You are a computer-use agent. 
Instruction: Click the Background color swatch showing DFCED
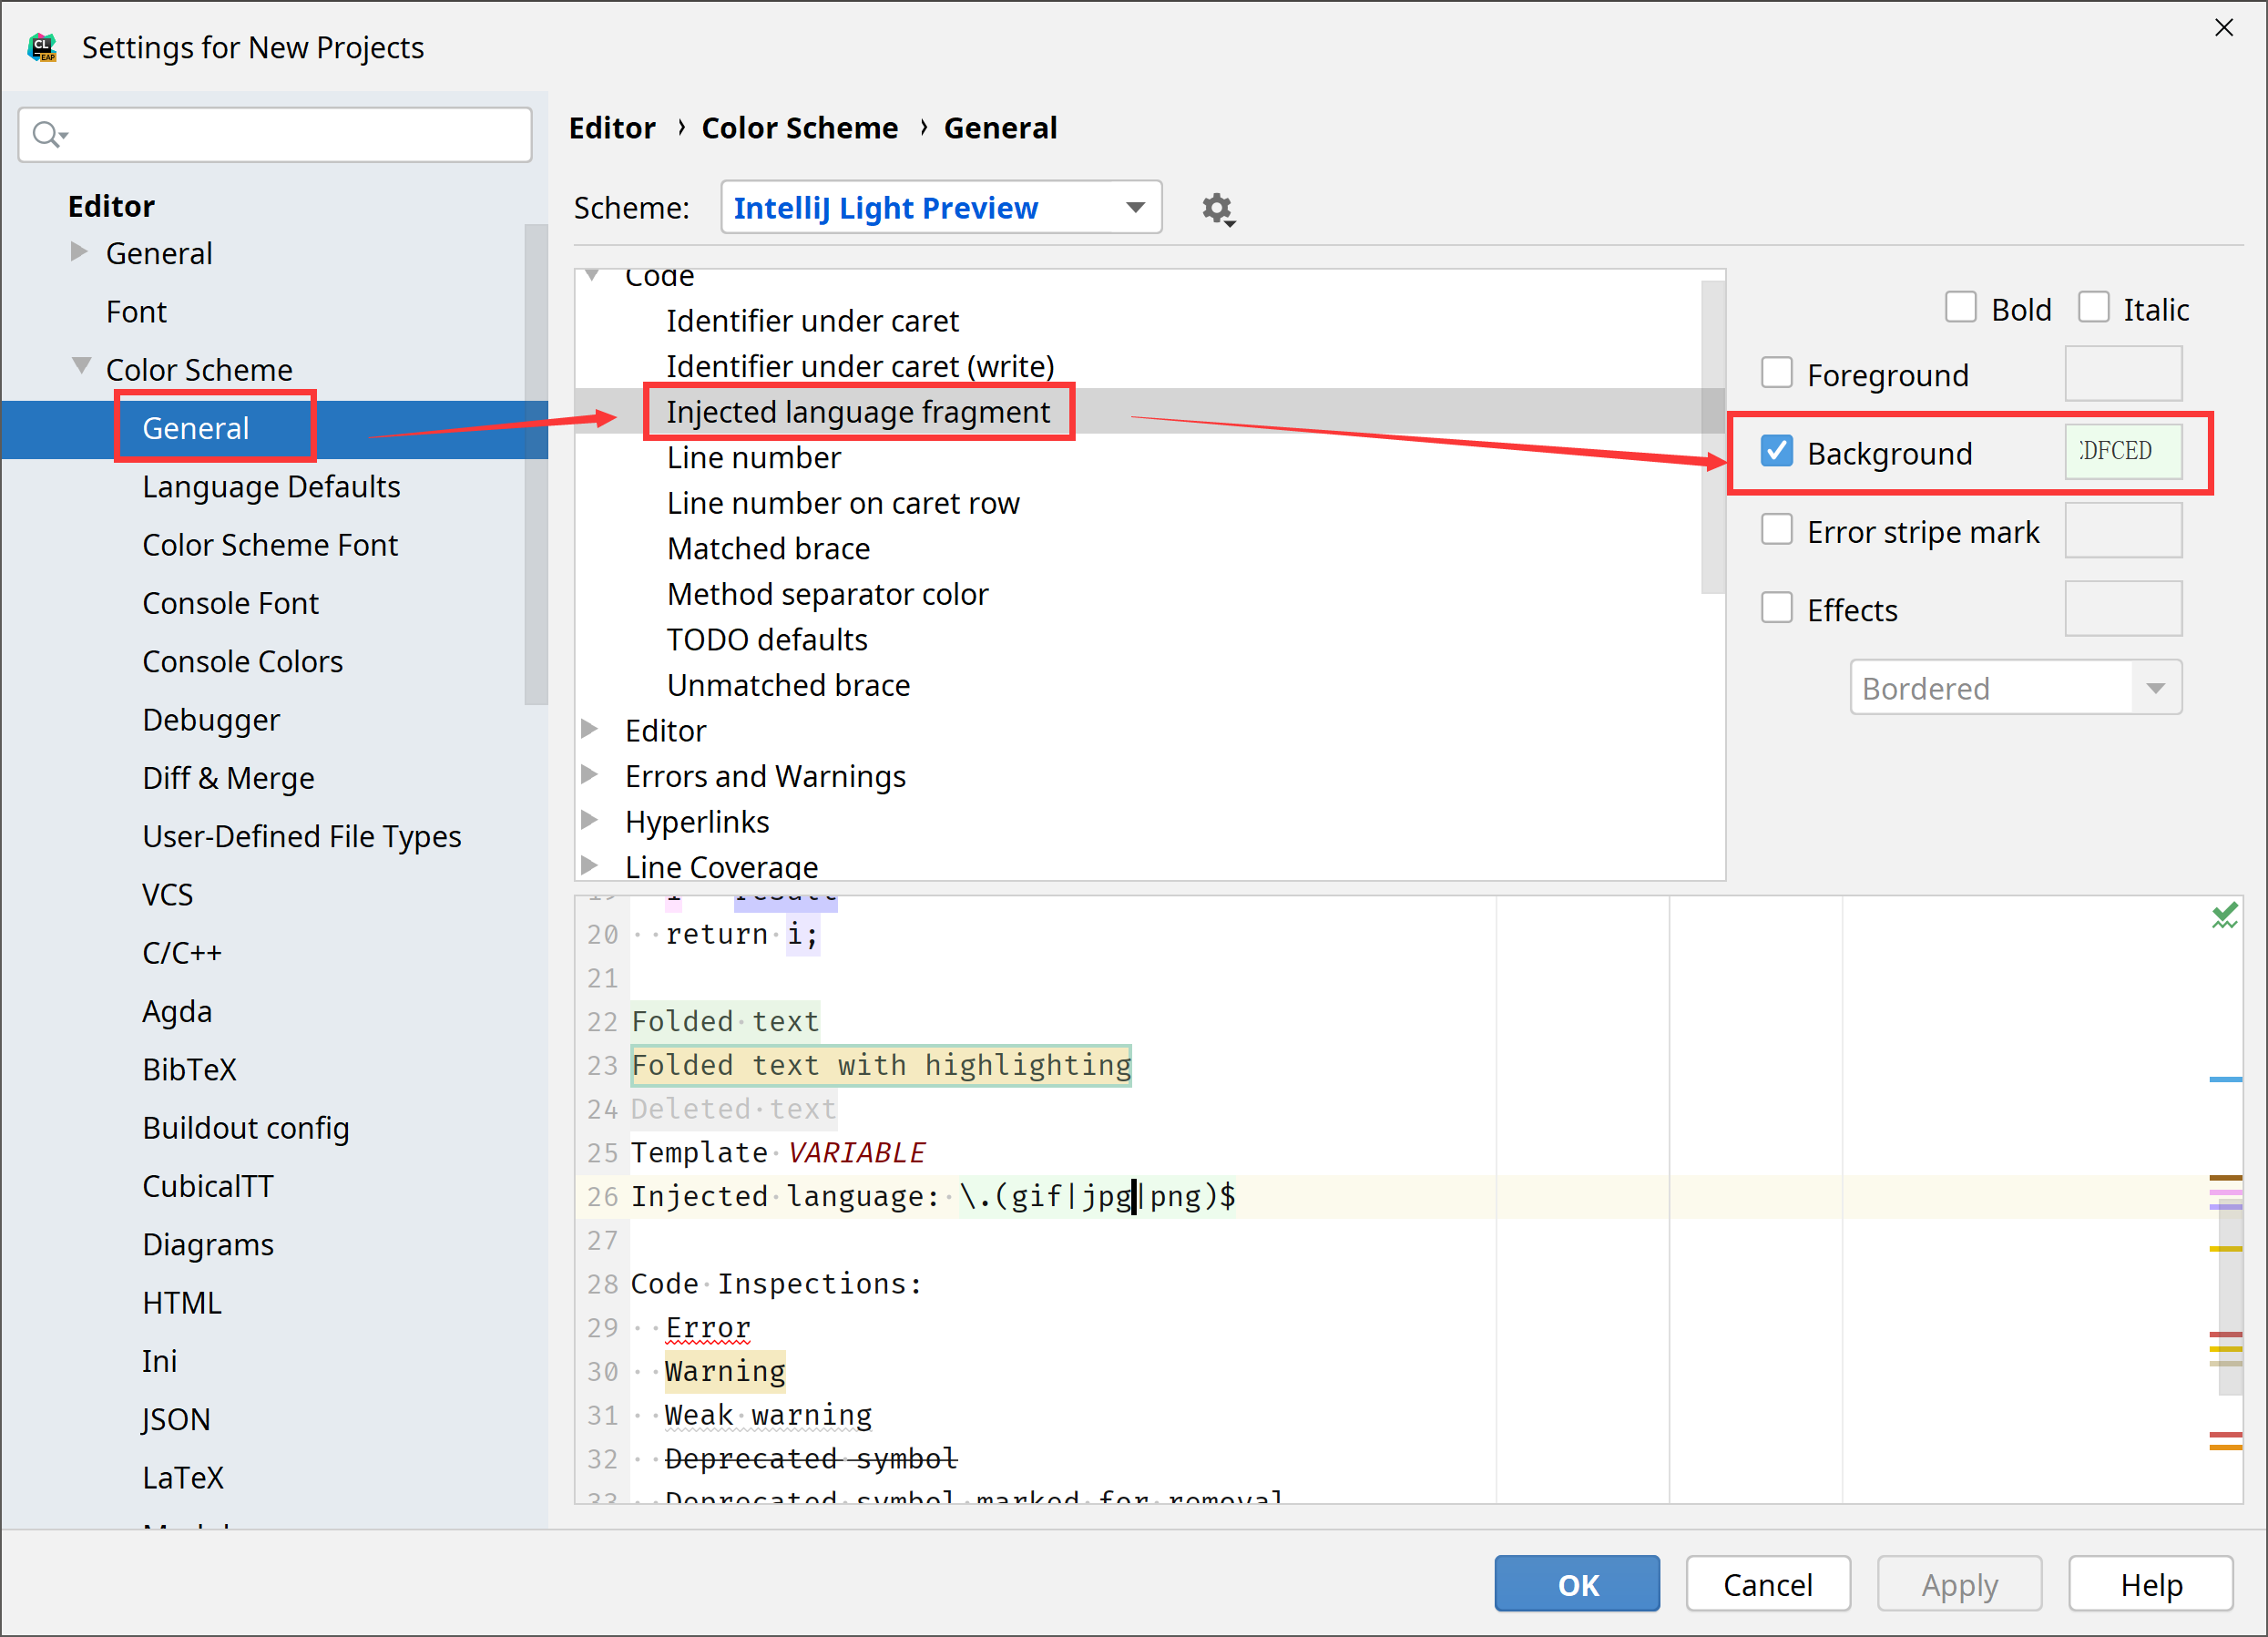[x=2123, y=451]
